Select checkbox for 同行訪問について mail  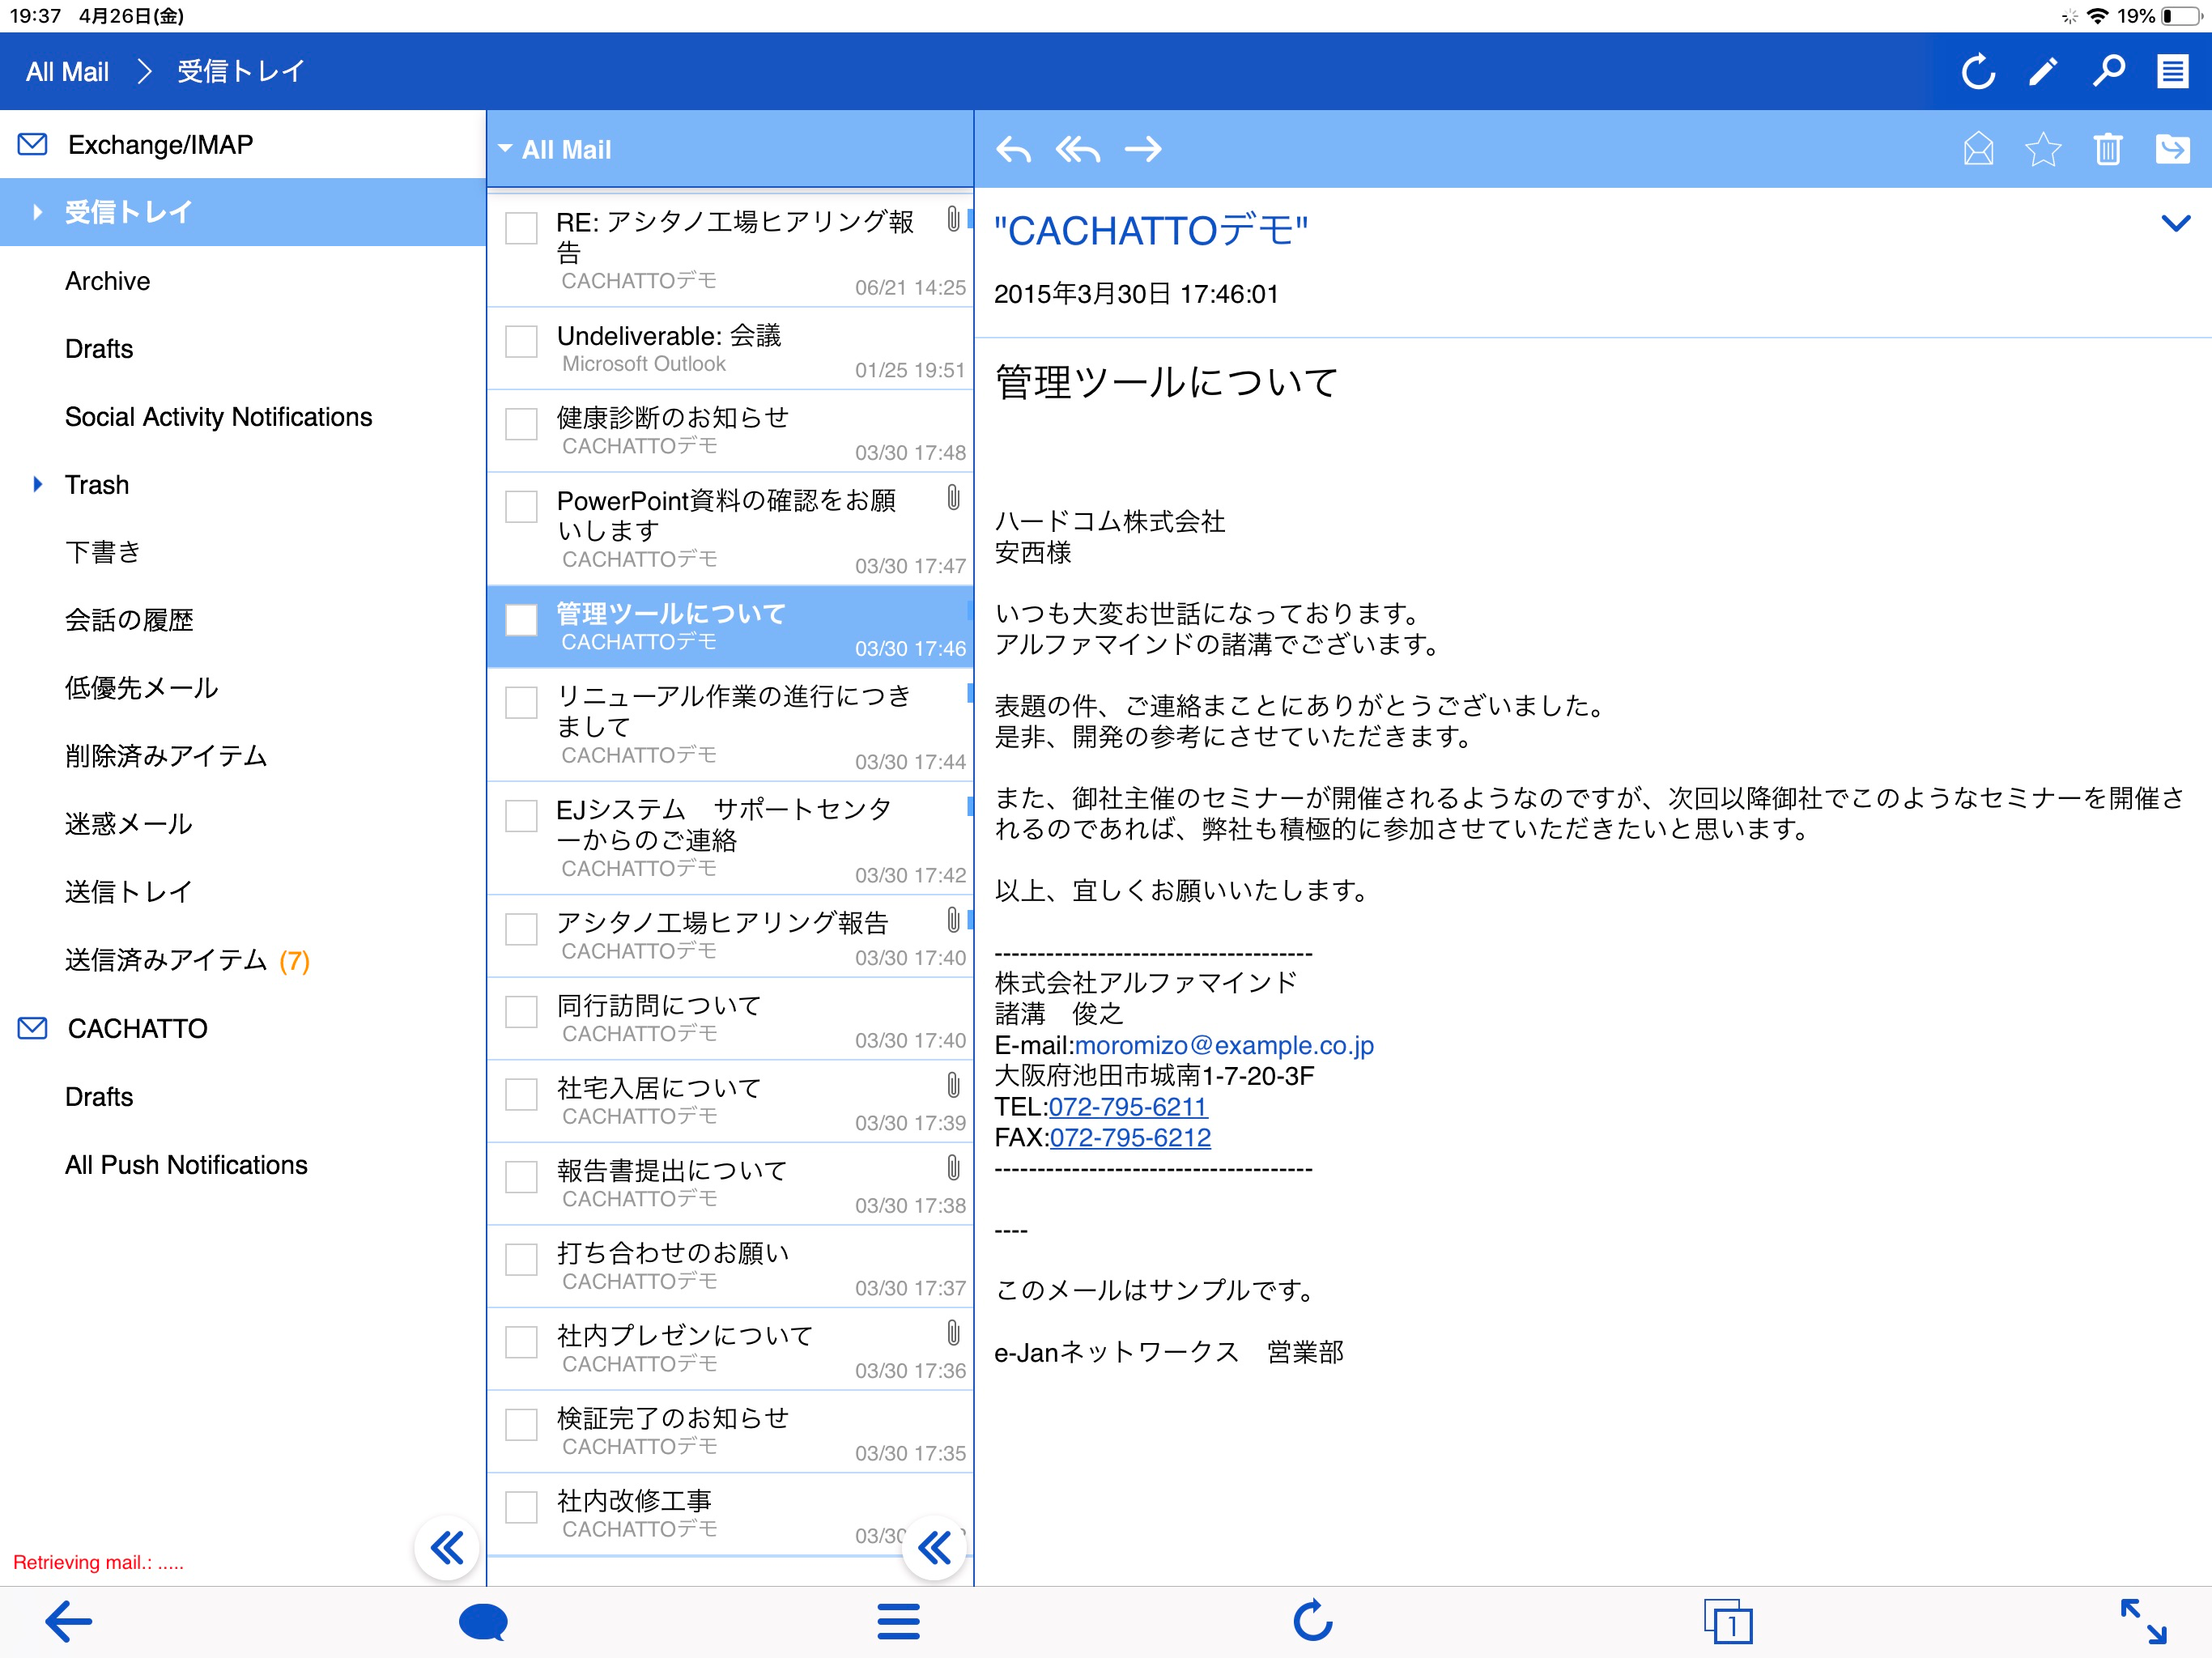click(521, 1012)
